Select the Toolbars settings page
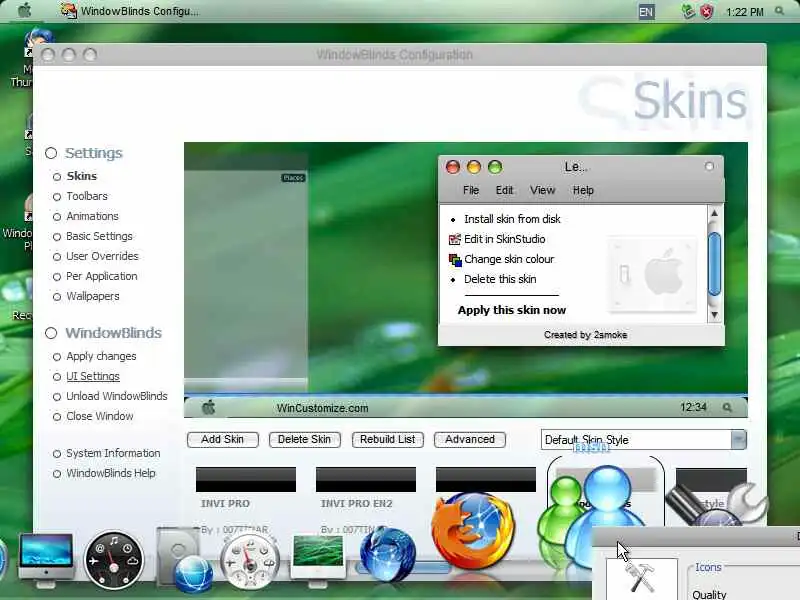The height and width of the screenshot is (600, 800). click(x=87, y=196)
